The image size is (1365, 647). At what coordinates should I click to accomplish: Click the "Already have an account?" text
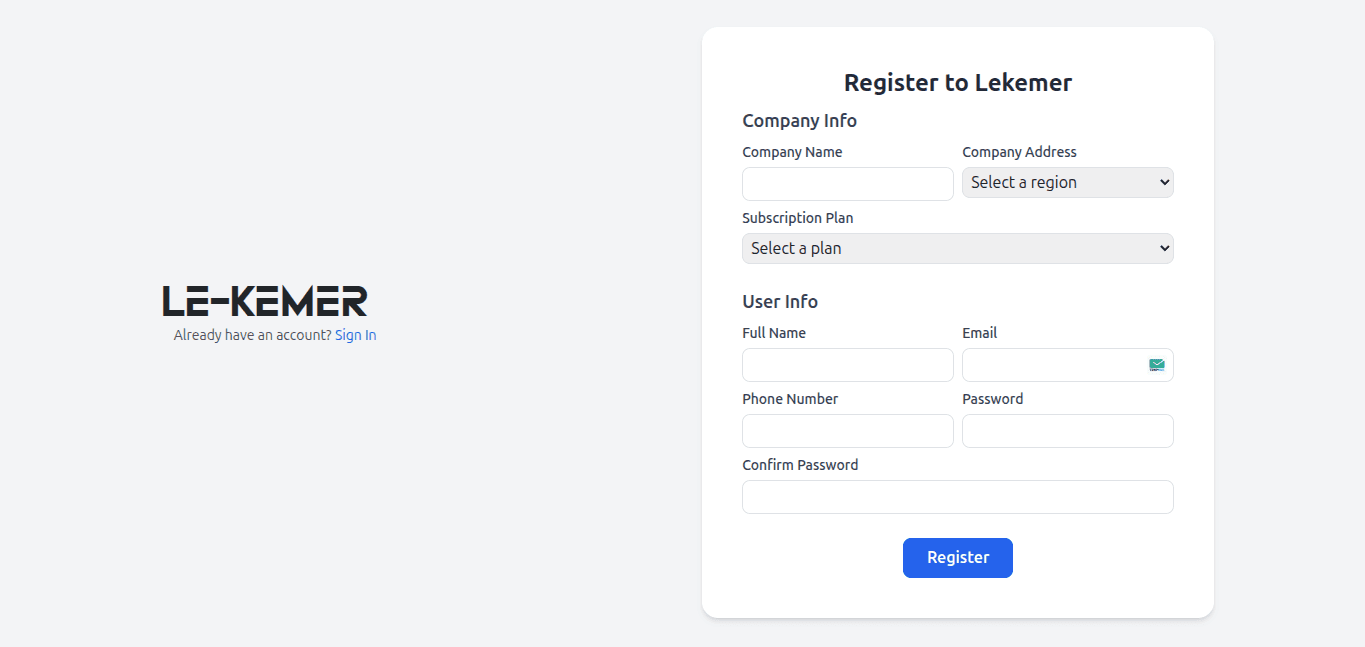252,336
